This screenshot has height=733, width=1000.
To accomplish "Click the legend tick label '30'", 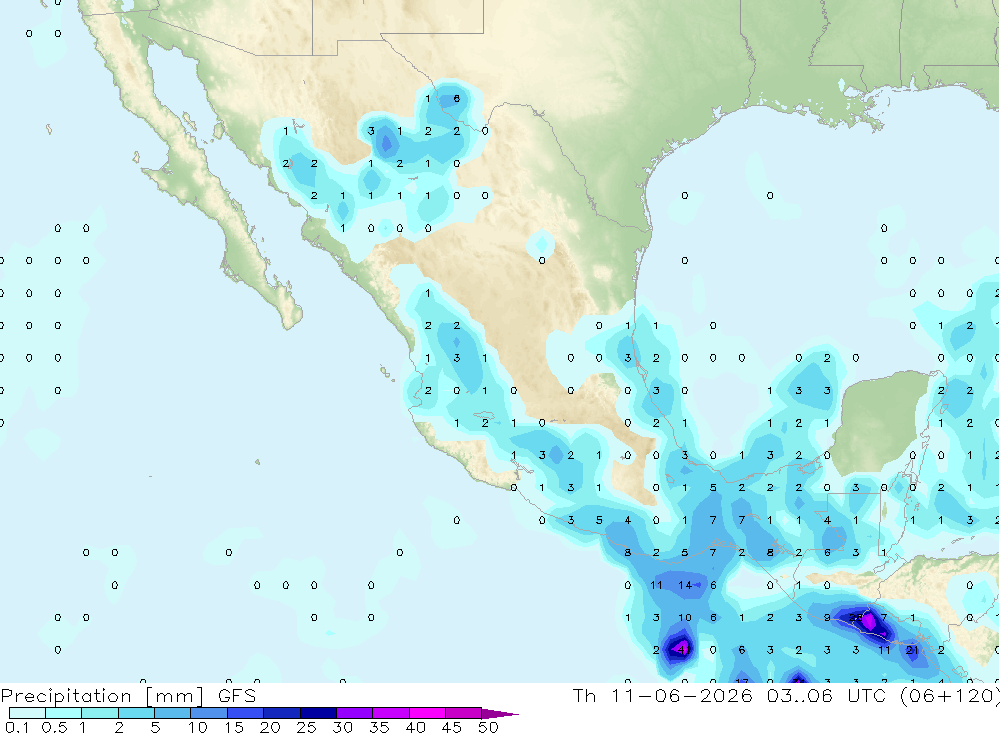I will [342, 727].
